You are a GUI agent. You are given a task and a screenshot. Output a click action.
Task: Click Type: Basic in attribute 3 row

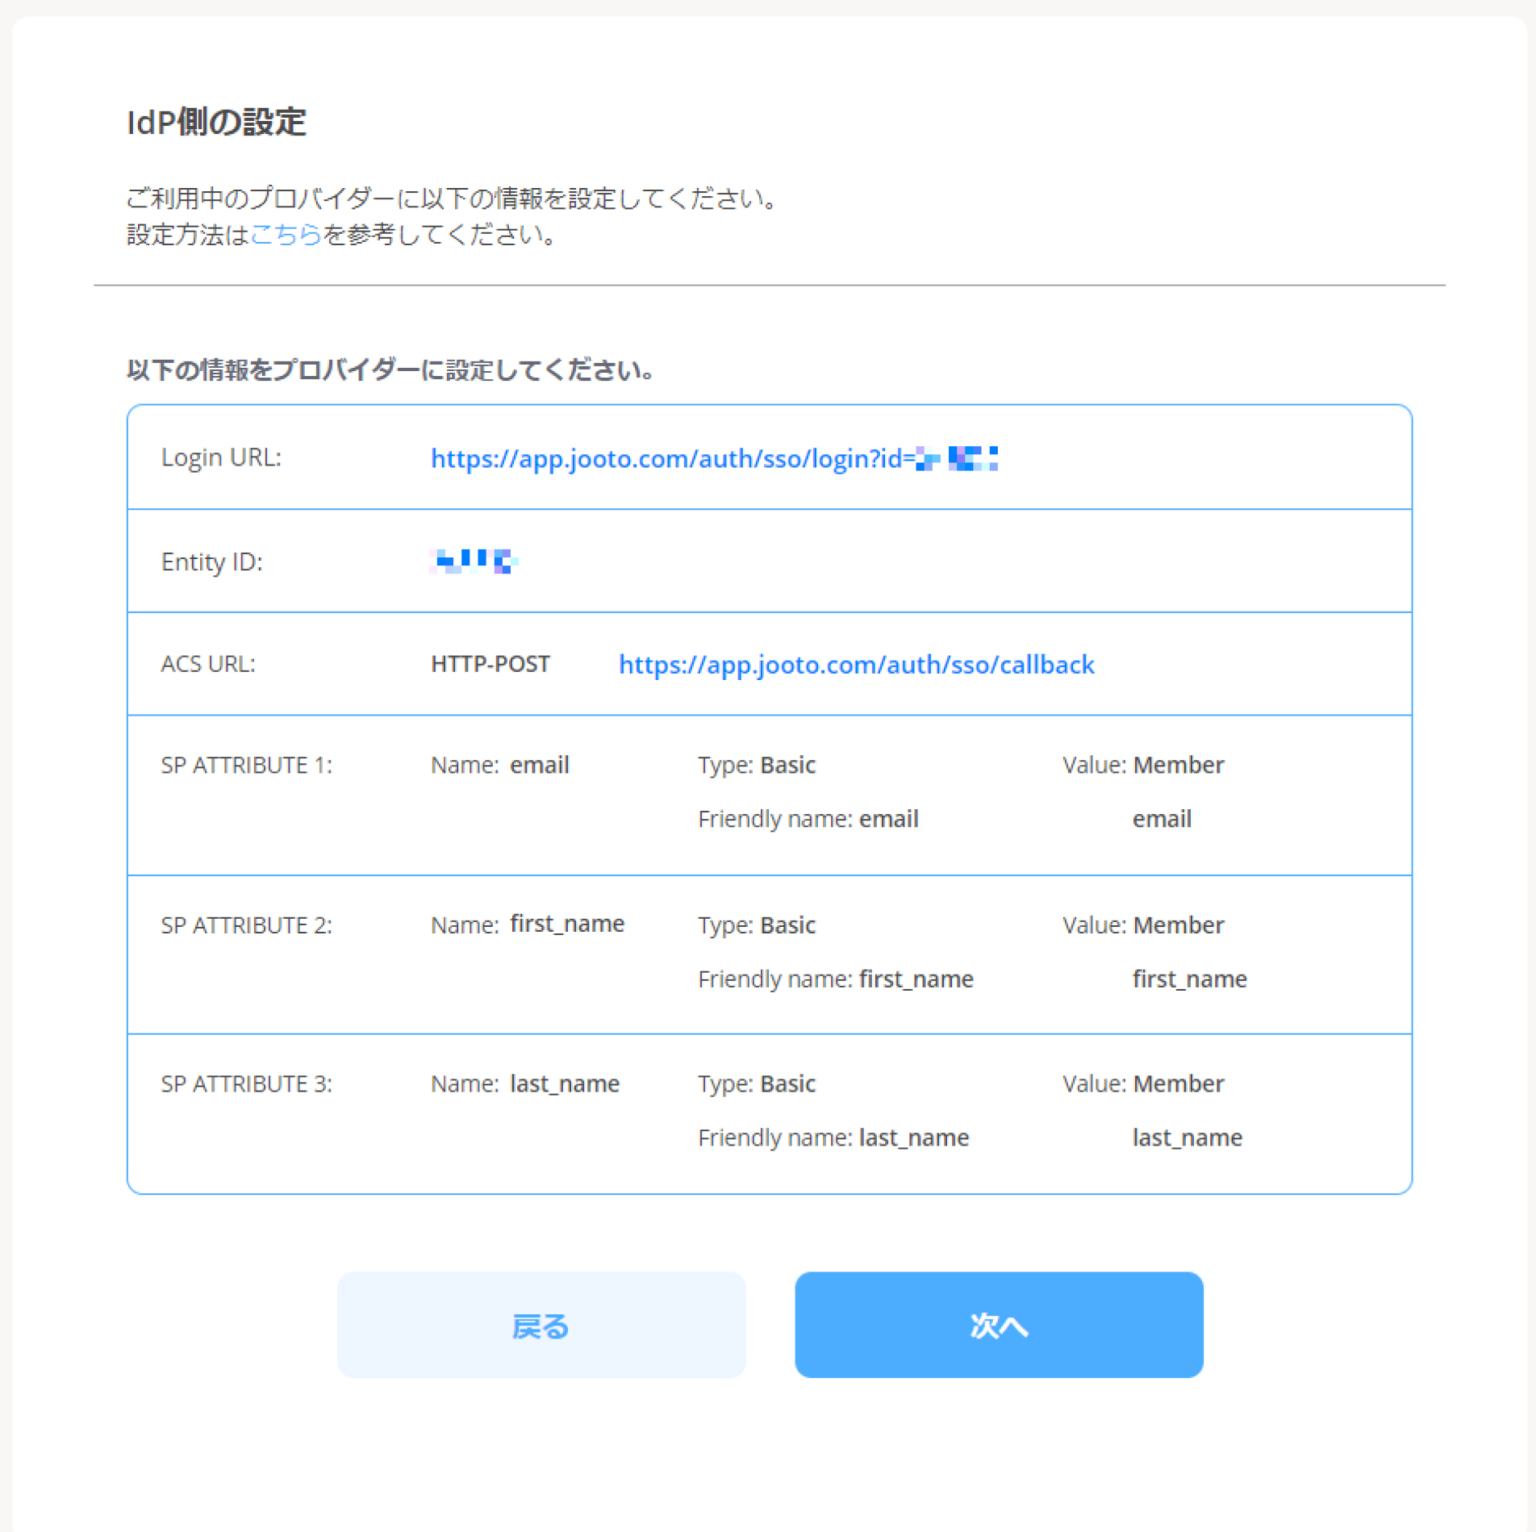pyautogui.click(x=757, y=1084)
